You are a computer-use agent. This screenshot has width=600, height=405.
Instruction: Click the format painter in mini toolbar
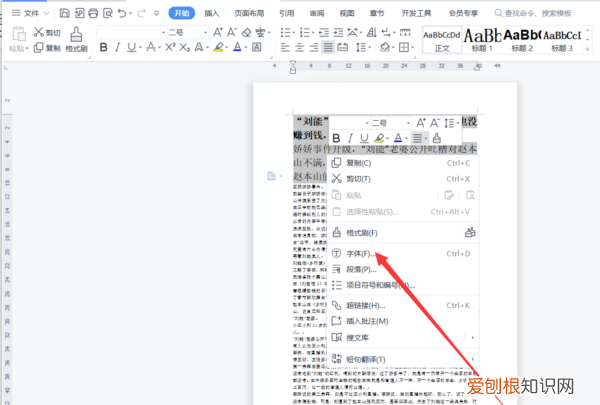437,138
